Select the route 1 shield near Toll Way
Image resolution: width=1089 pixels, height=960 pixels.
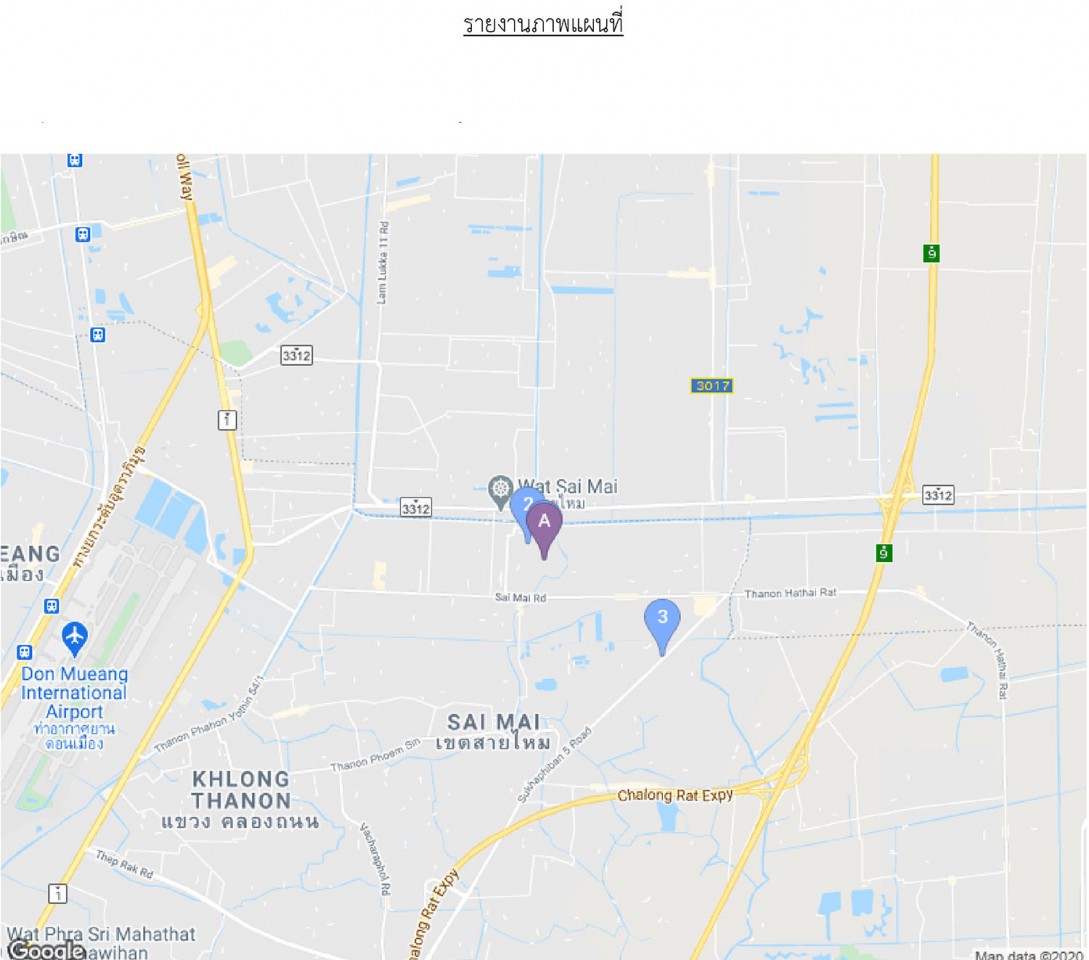227,420
